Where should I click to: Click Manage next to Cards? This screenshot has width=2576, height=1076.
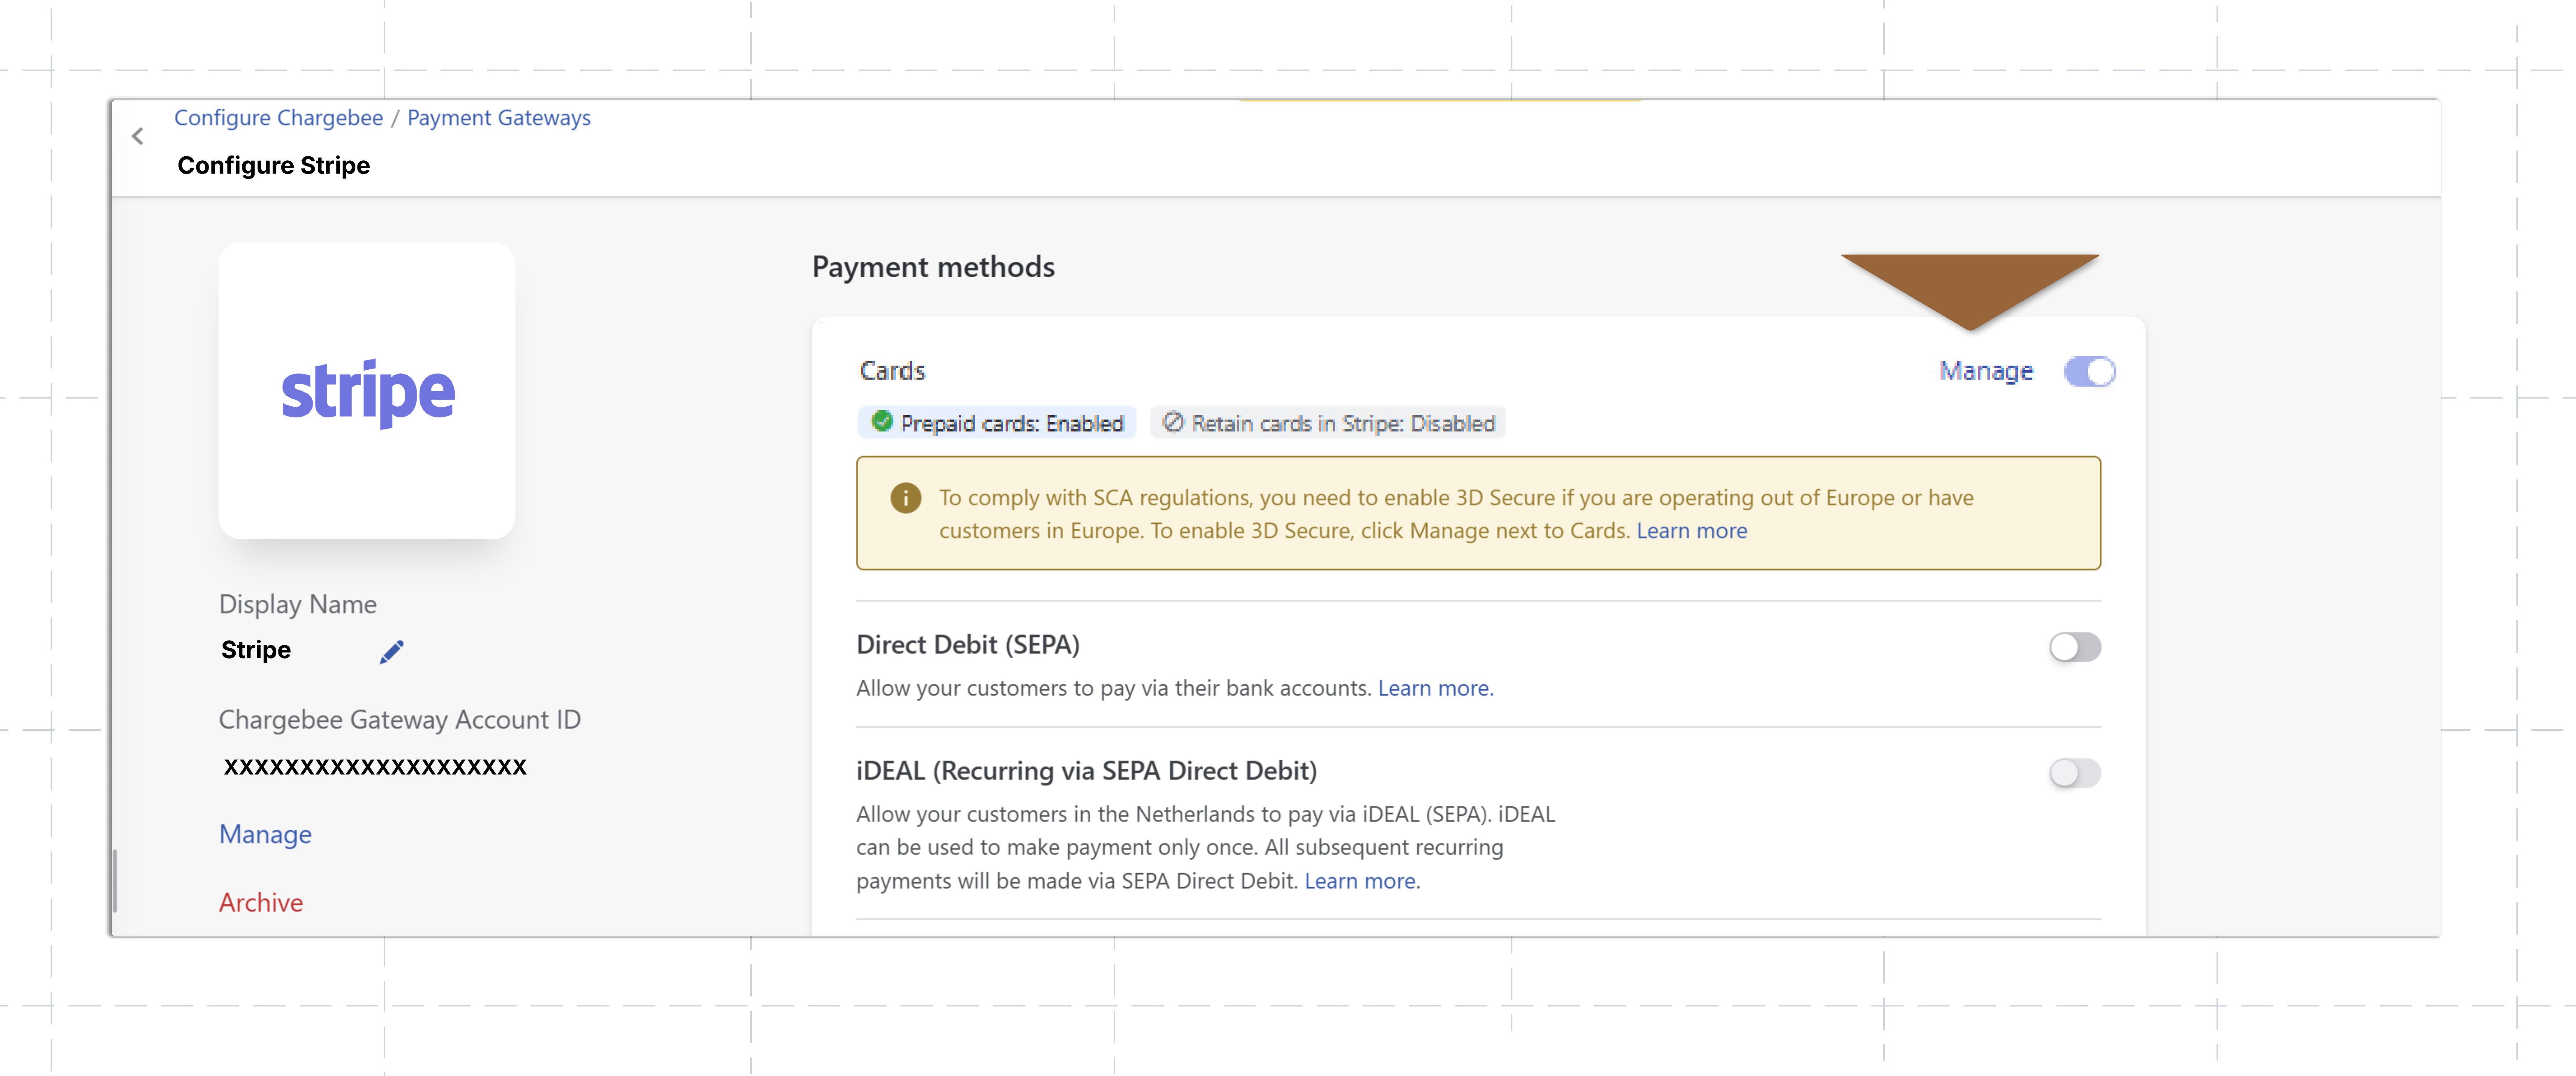coord(1986,371)
